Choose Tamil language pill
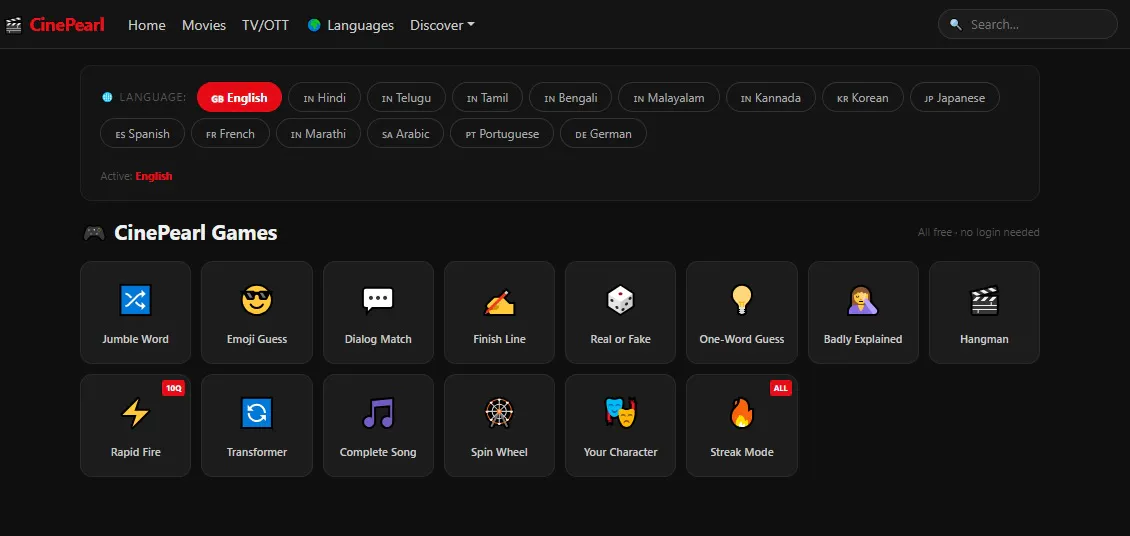Screen dimensions: 1130x536 (x=487, y=97)
